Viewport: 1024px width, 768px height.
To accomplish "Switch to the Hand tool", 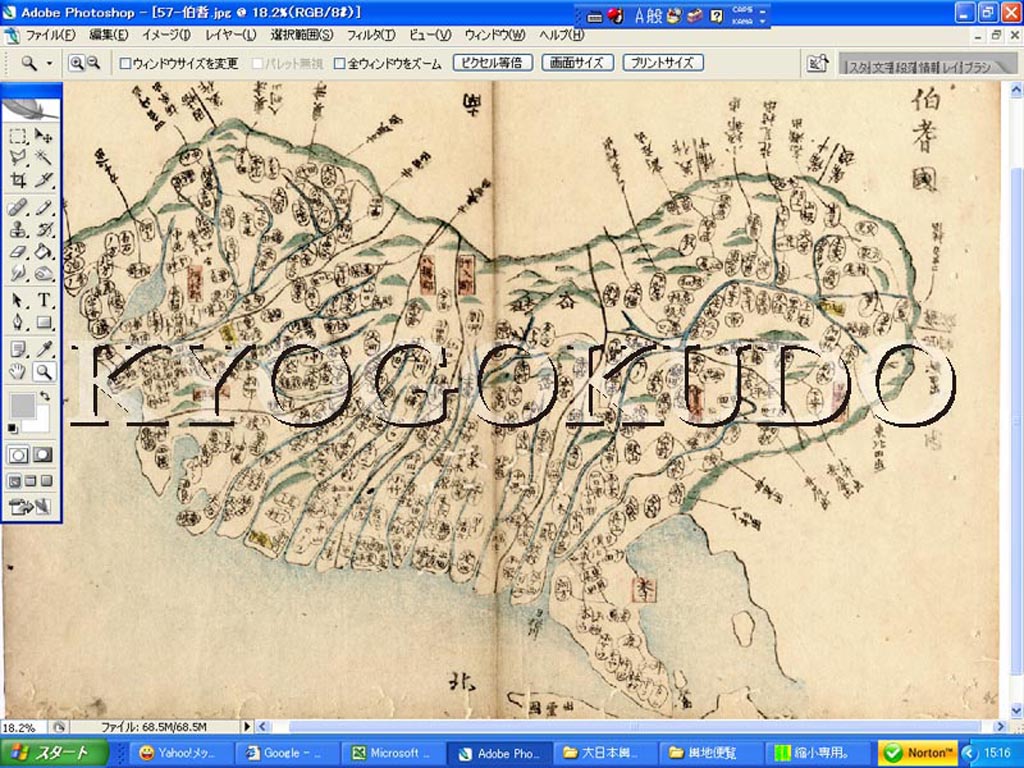I will (18, 372).
